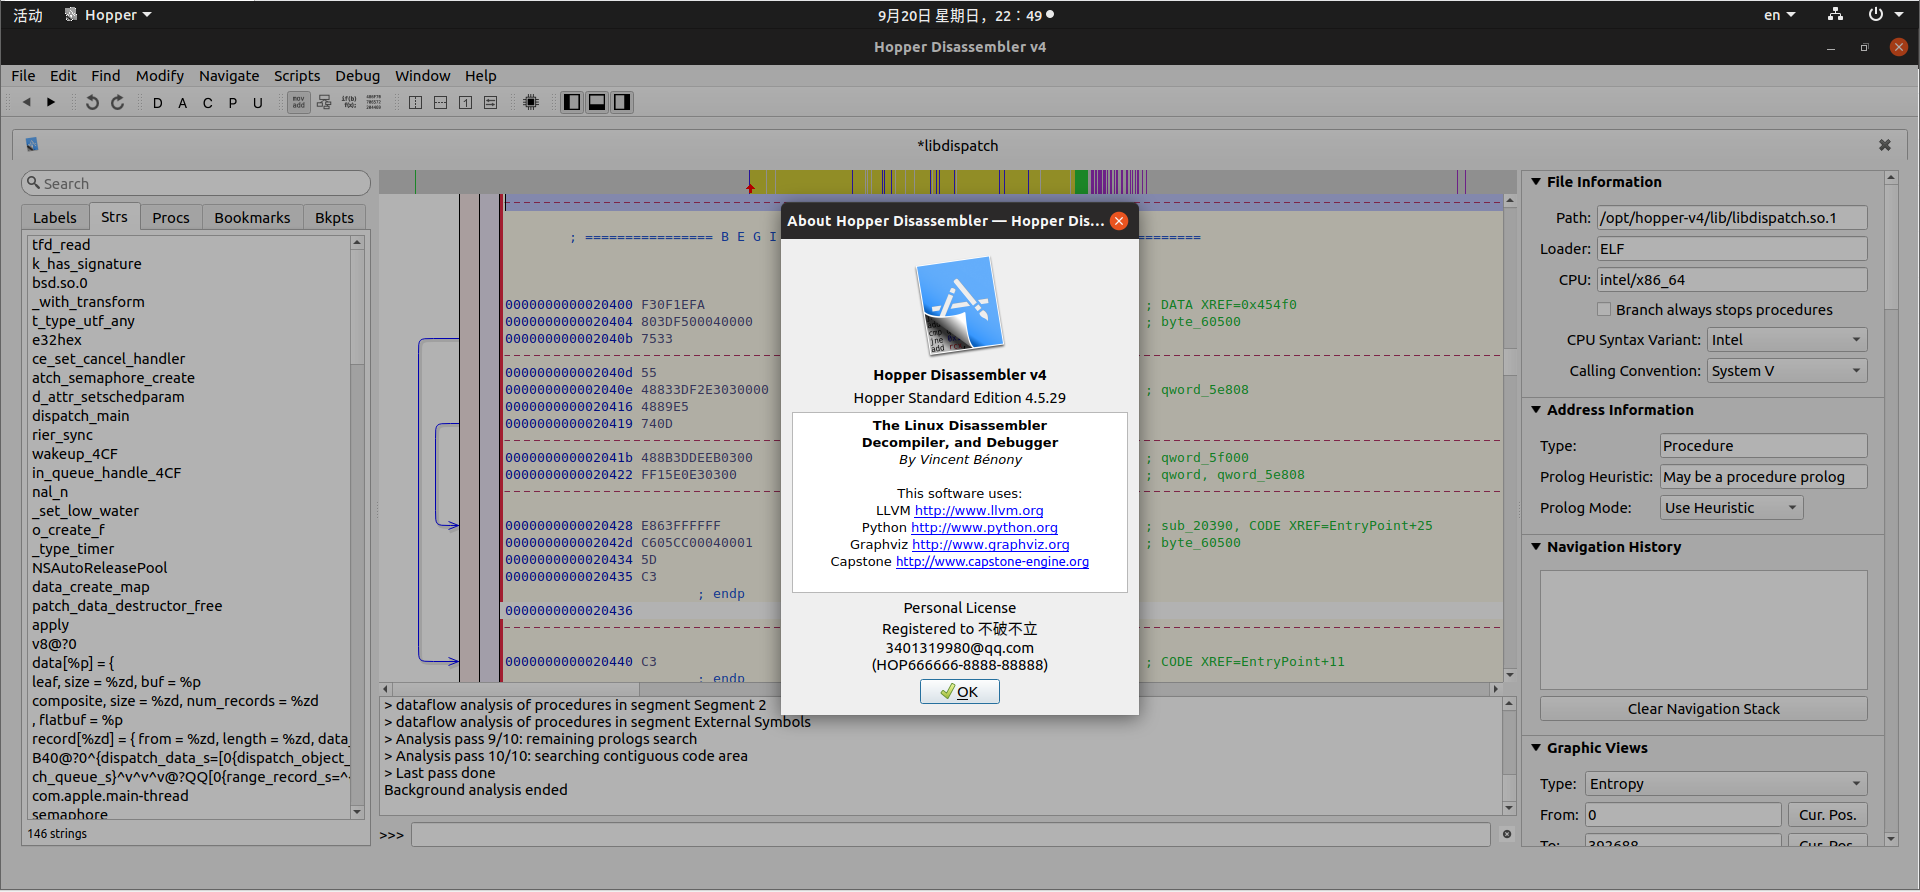The width and height of the screenshot is (1920, 892).
Task: Switch to the Labels tab
Action: 55,218
